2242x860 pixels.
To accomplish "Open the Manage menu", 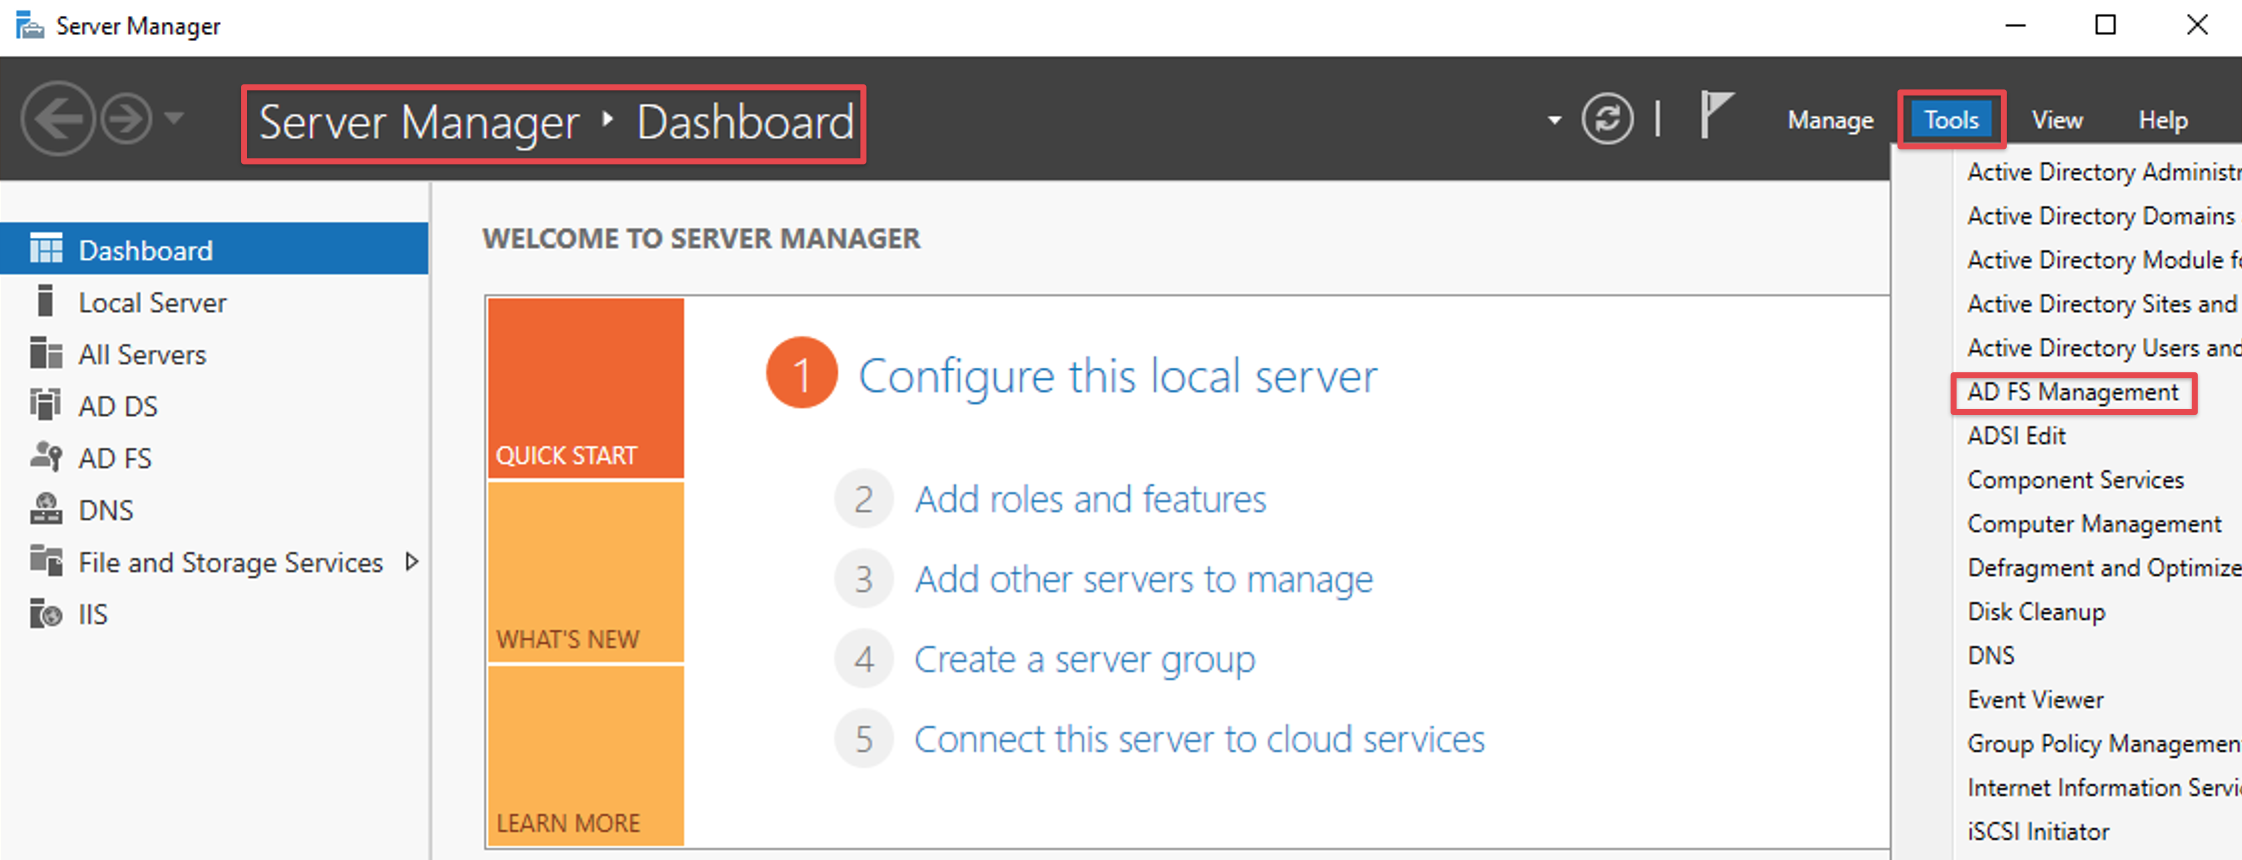I will 1830,120.
